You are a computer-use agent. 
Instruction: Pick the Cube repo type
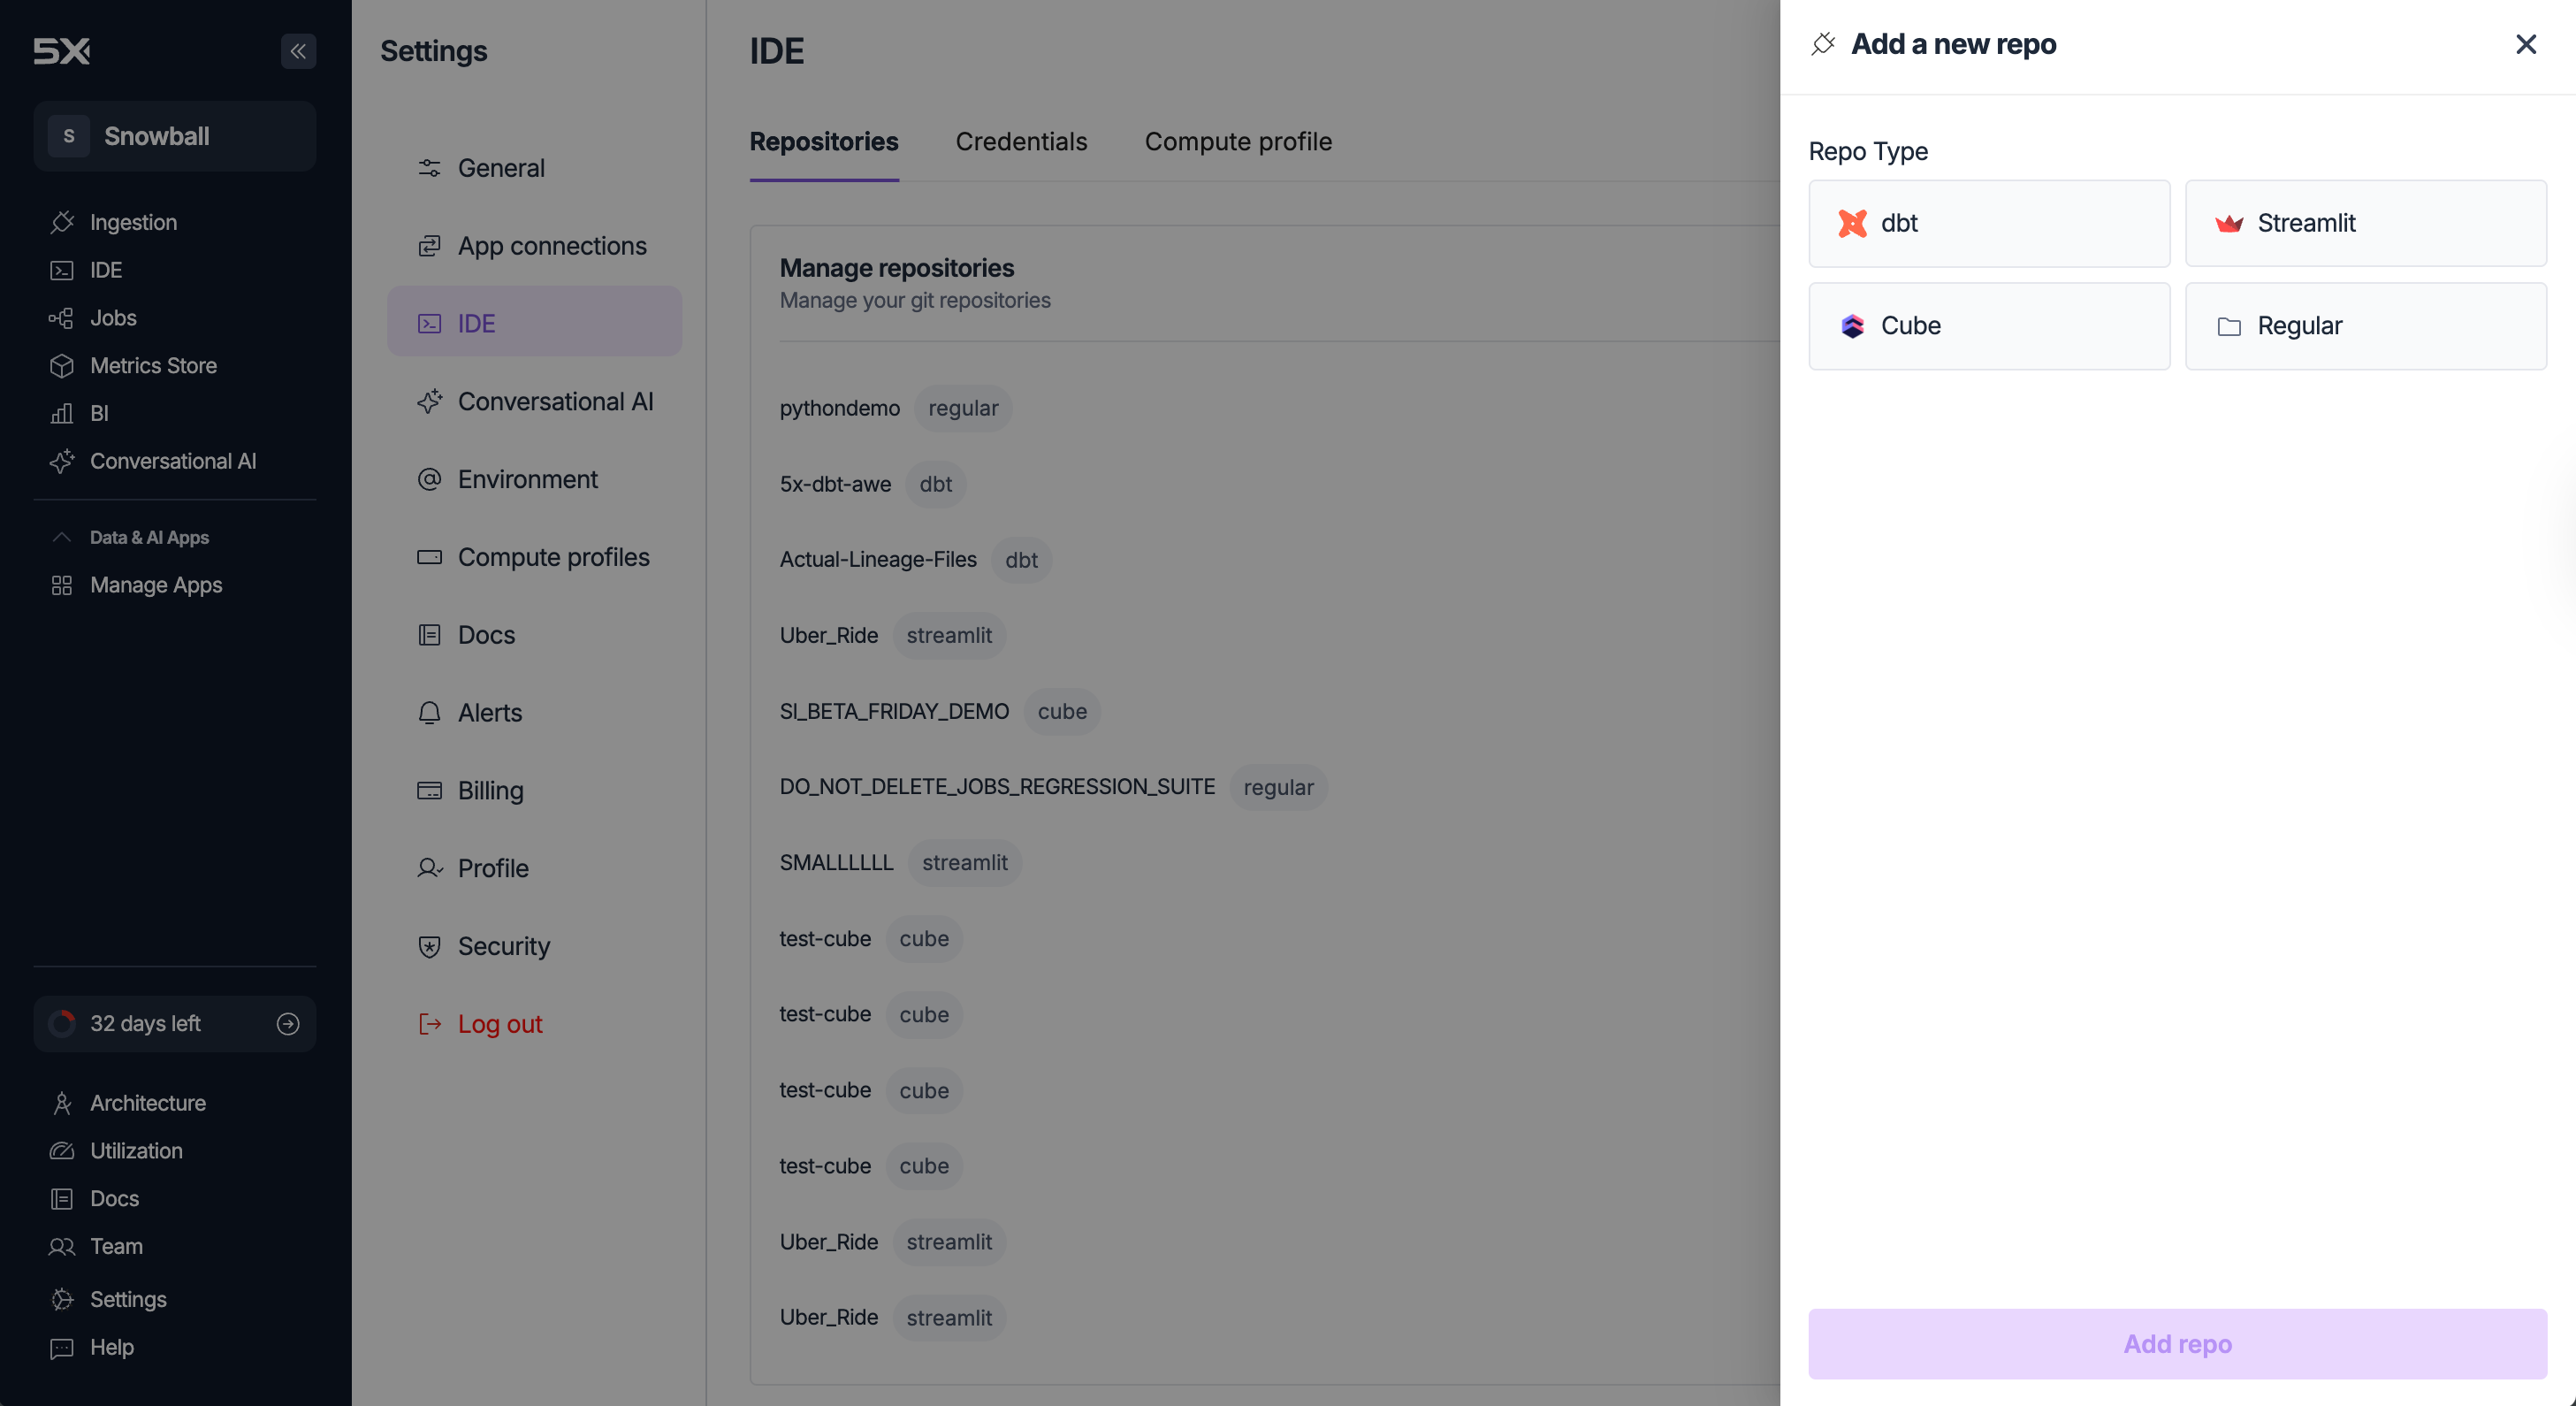[1989, 326]
